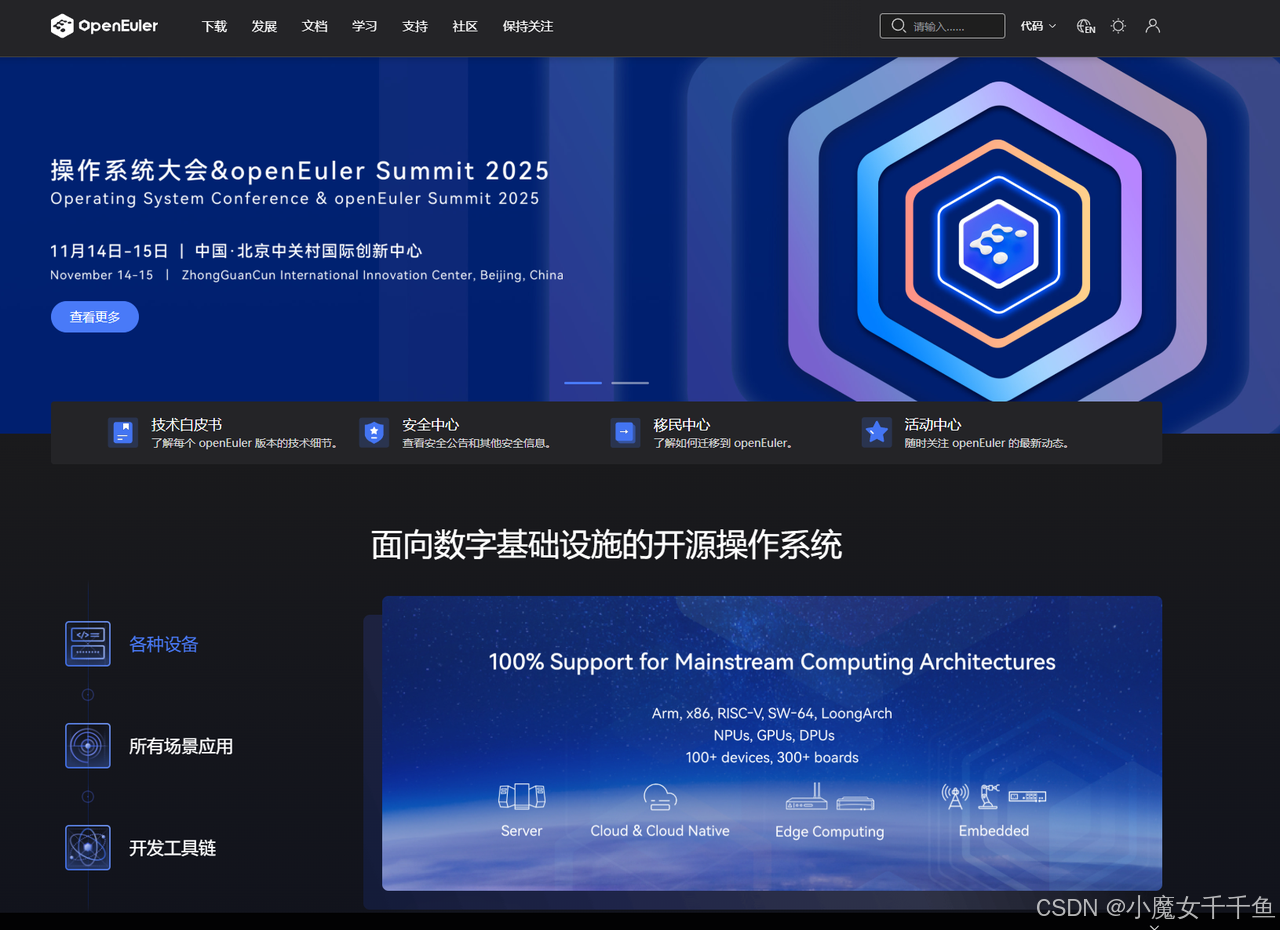Toggle the light/dark theme sun icon
Viewport: 1280px width, 930px height.
point(1118,25)
